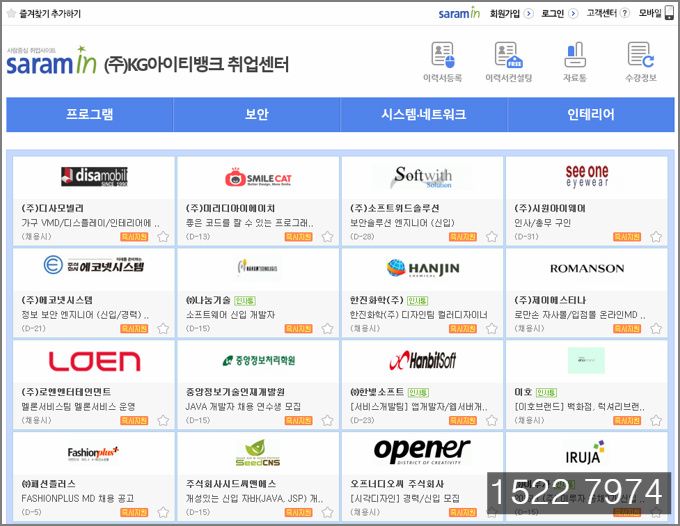The width and height of the screenshot is (680, 526).
Task: Open the 이력서등록 resume registration icon
Action: pyautogui.click(x=442, y=62)
